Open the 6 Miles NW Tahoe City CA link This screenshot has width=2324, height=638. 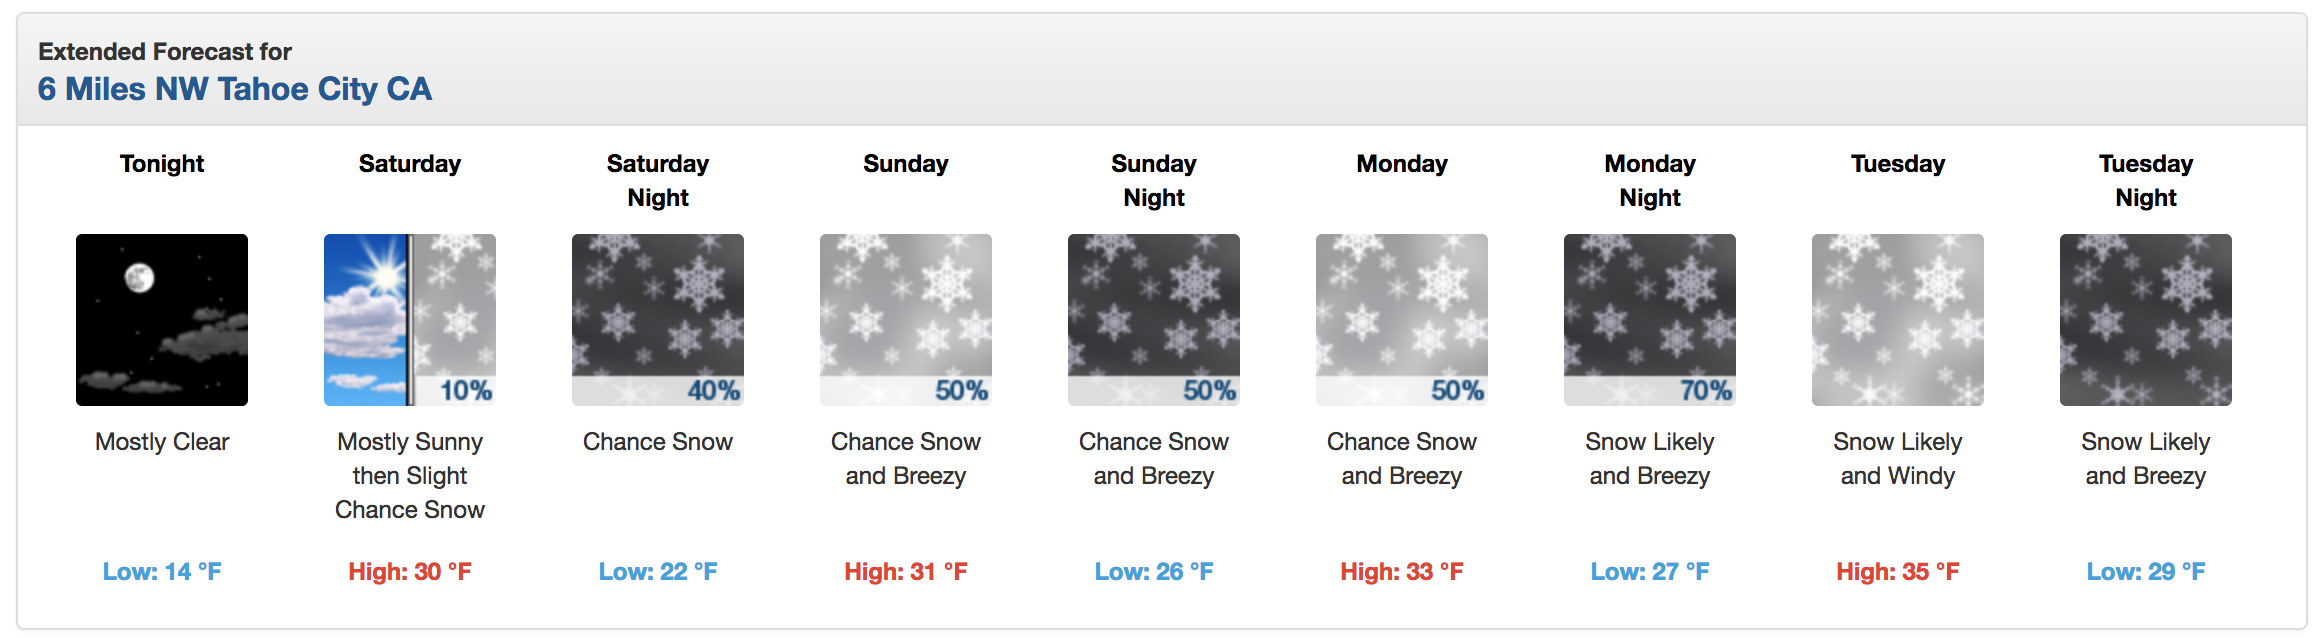pos(235,89)
